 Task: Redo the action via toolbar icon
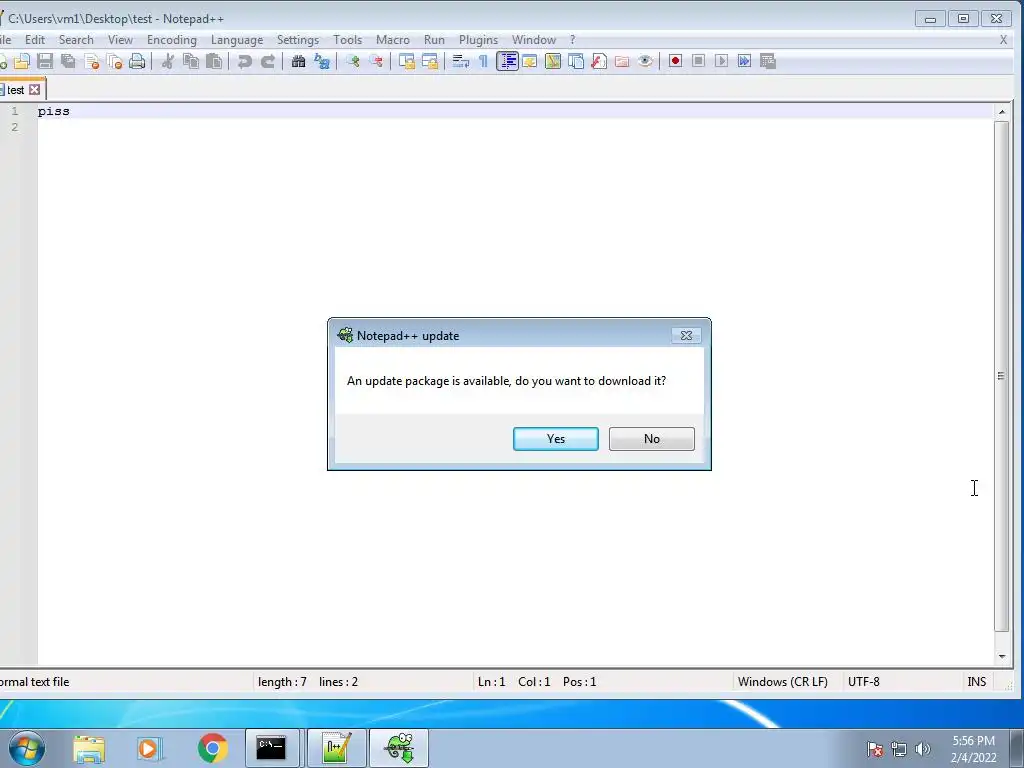click(268, 61)
